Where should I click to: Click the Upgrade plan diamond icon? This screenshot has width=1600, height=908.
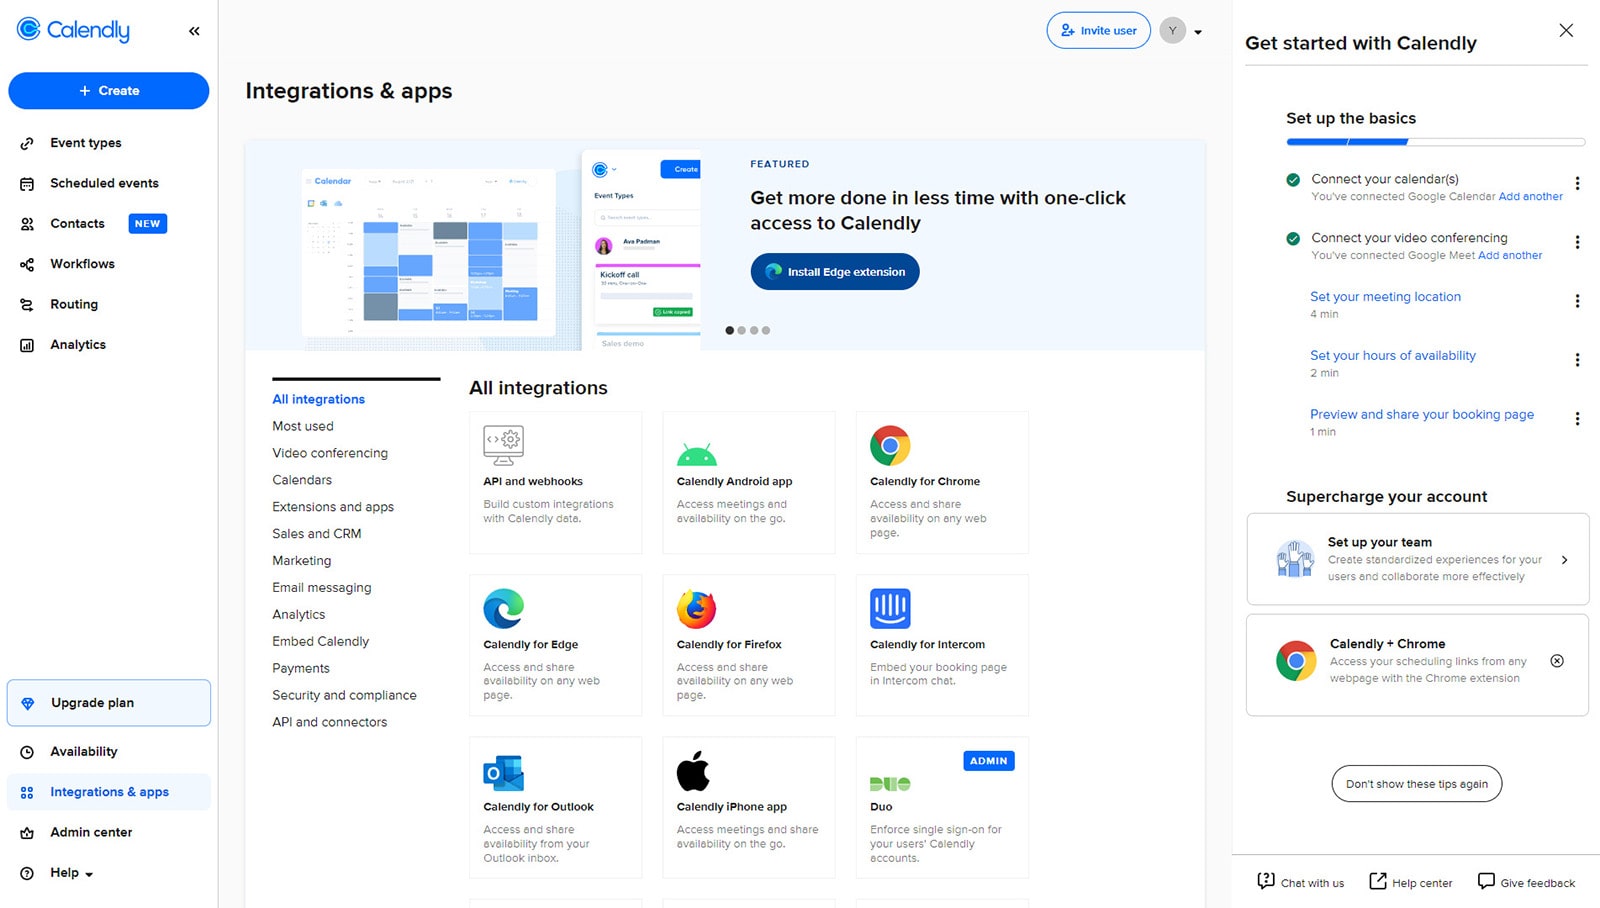(28, 703)
